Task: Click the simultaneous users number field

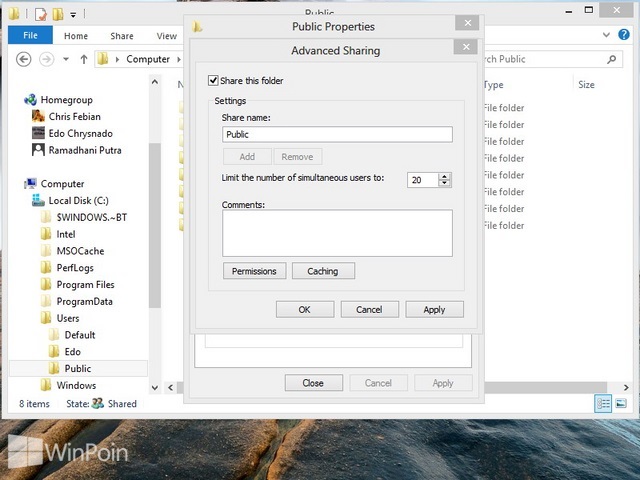Action: [x=423, y=180]
